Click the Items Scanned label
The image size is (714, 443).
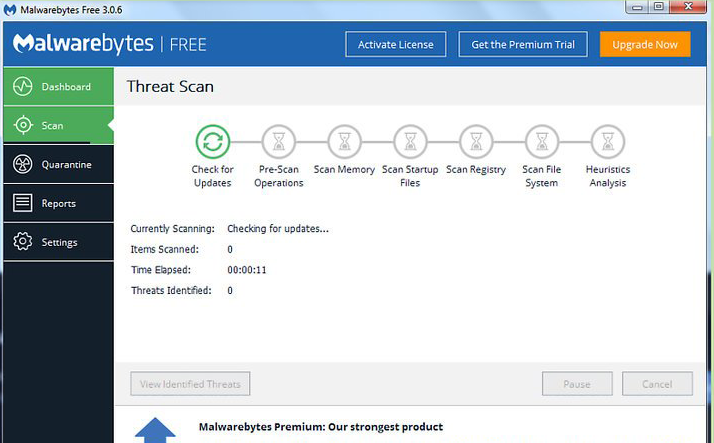pos(165,249)
